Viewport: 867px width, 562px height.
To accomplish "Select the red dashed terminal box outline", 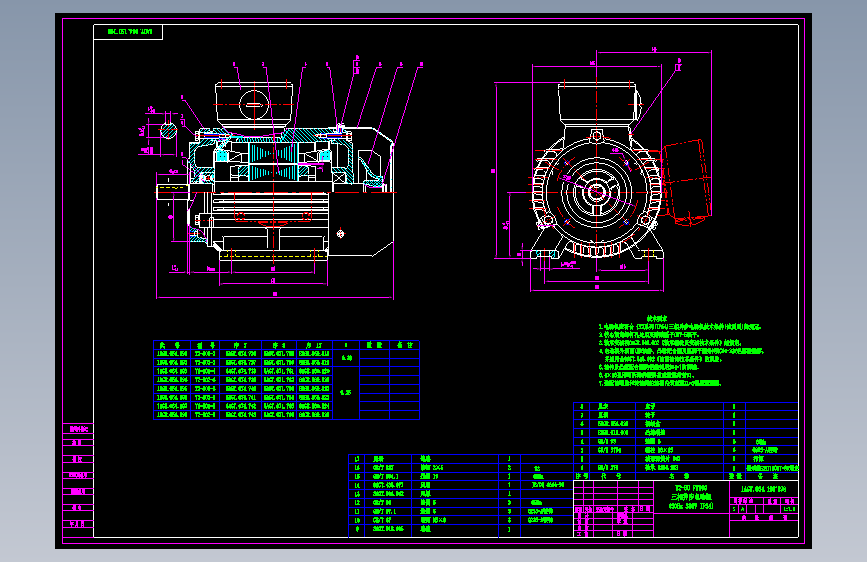I will click(686, 183).
